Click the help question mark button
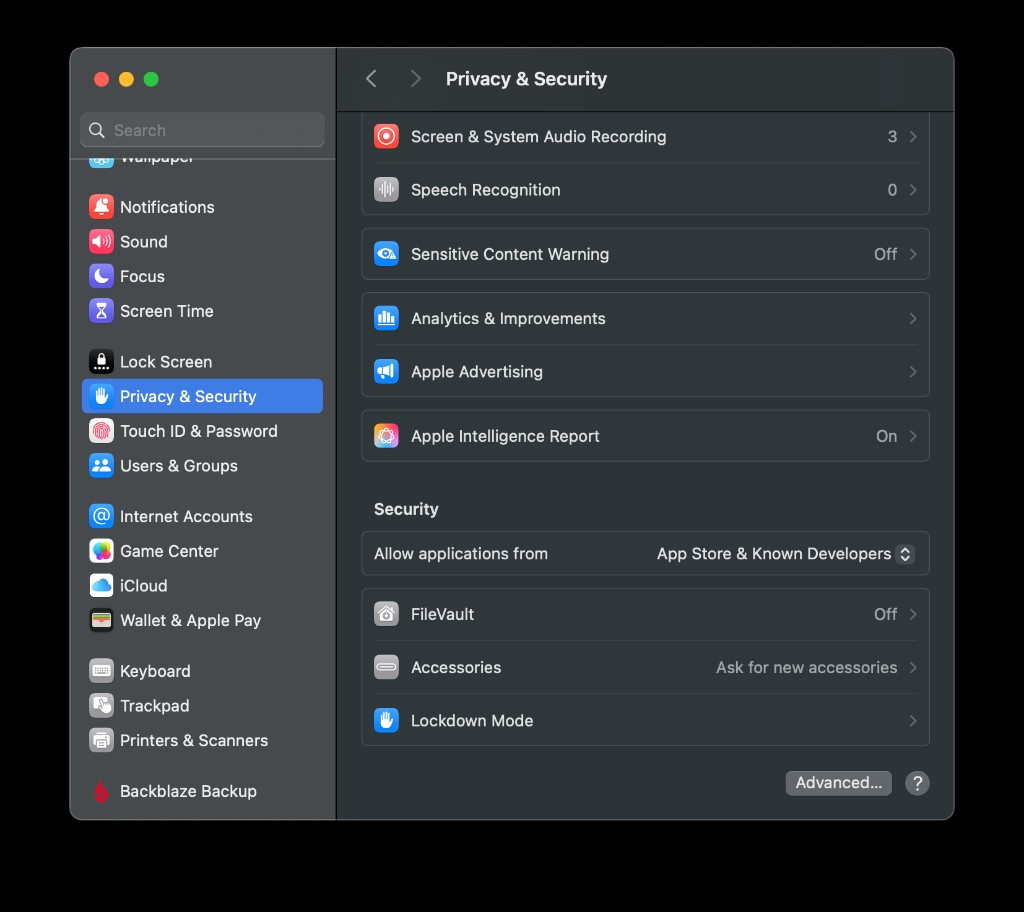The image size is (1024, 912). (917, 783)
